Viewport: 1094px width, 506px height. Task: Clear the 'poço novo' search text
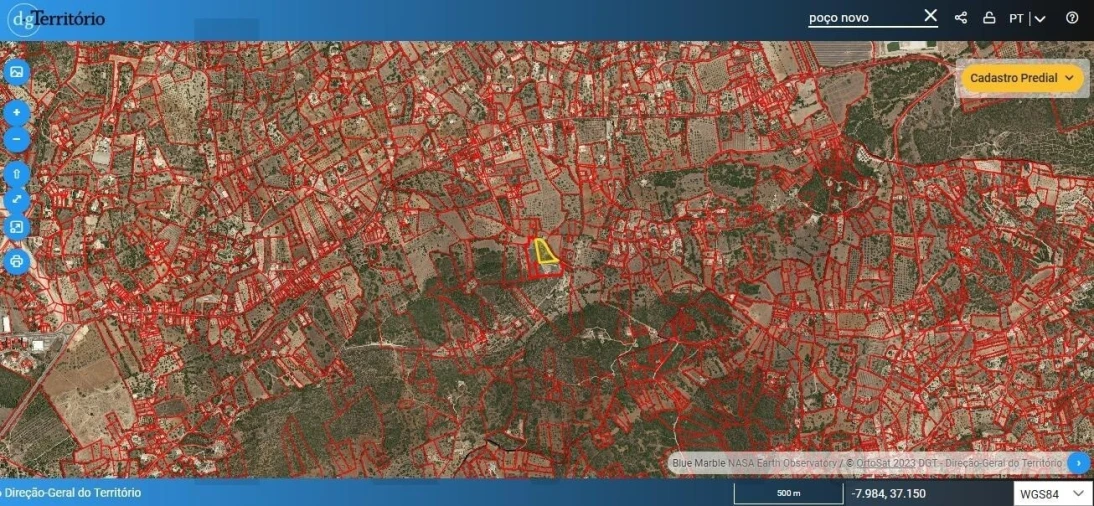(x=930, y=16)
